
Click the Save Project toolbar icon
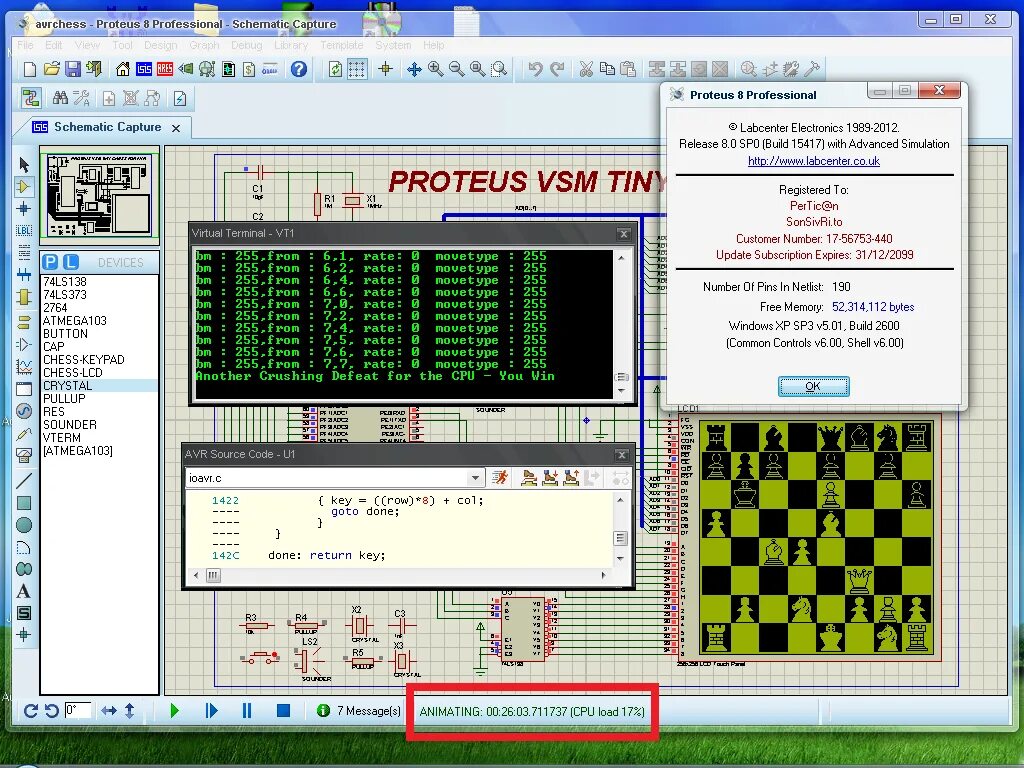[x=72, y=69]
